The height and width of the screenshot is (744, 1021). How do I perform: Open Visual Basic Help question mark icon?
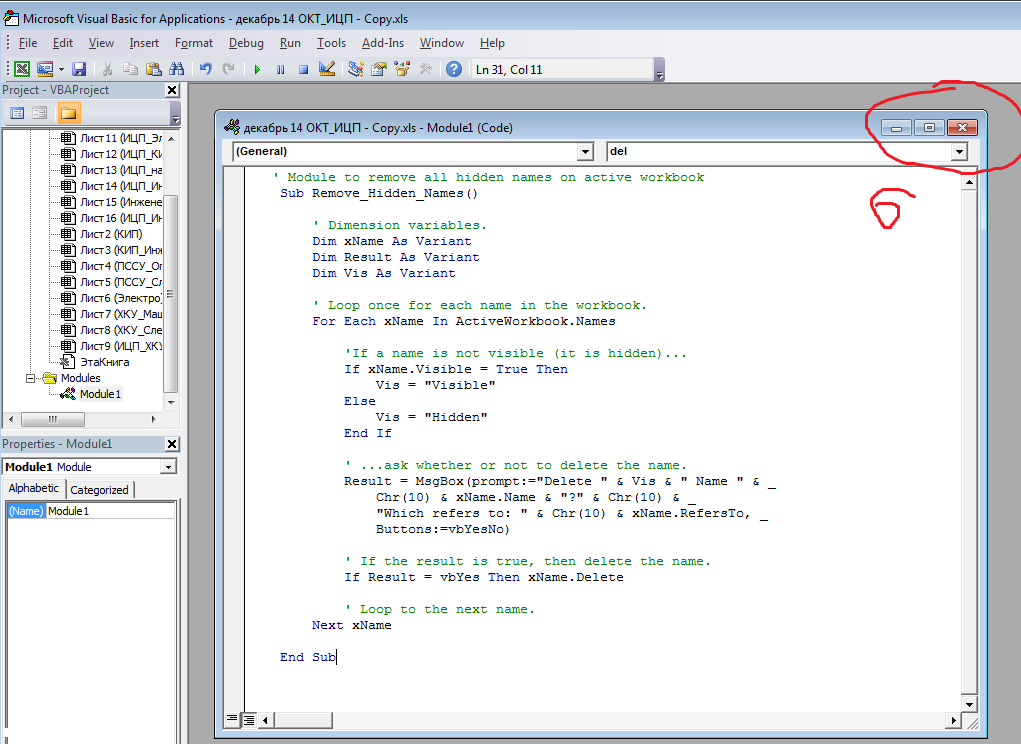click(x=454, y=69)
